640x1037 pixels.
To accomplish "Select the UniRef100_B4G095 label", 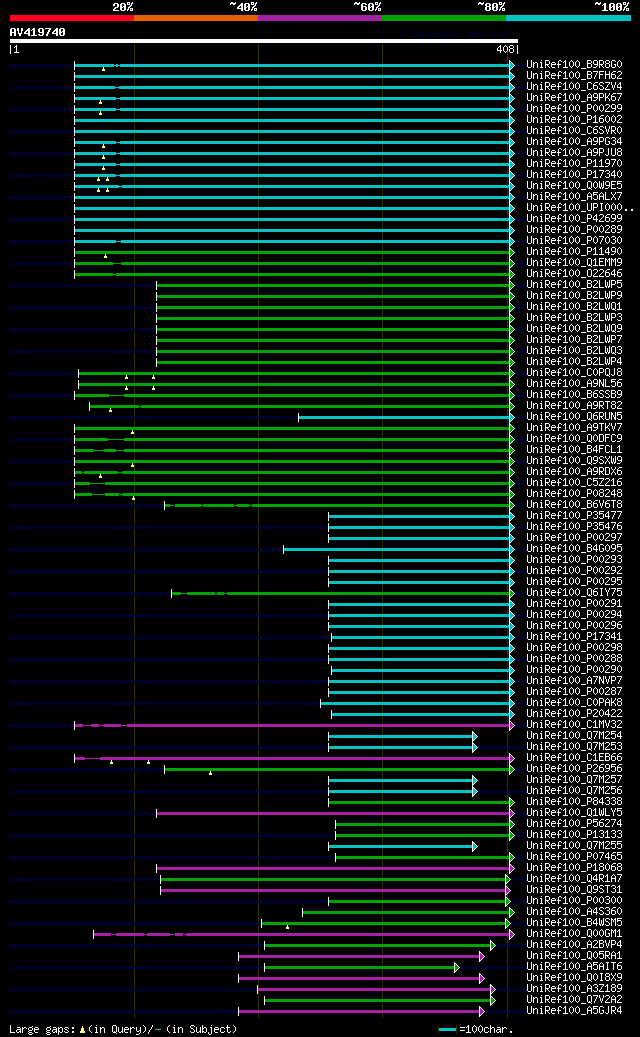I will pyautogui.click(x=574, y=548).
